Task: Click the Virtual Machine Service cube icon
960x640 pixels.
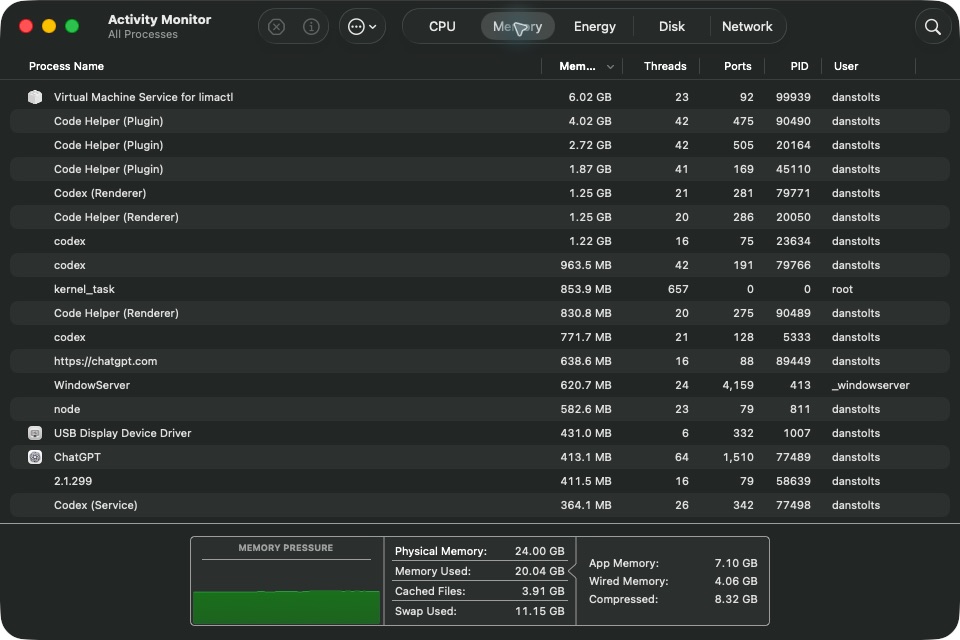Action: pyautogui.click(x=35, y=97)
